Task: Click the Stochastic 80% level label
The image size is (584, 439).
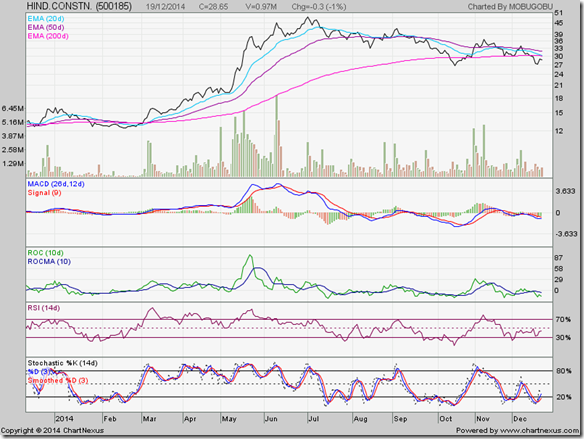Action: [564, 371]
